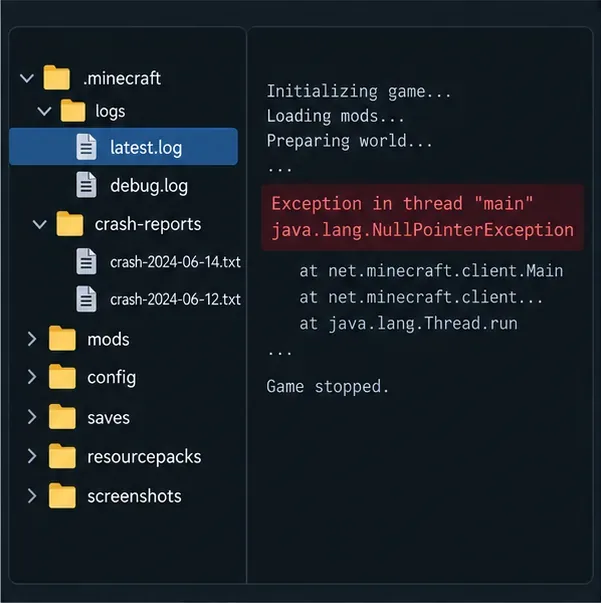Open crash-2024-06-12.txt file name
Viewport: 601px width, 603px height.
(x=175, y=299)
